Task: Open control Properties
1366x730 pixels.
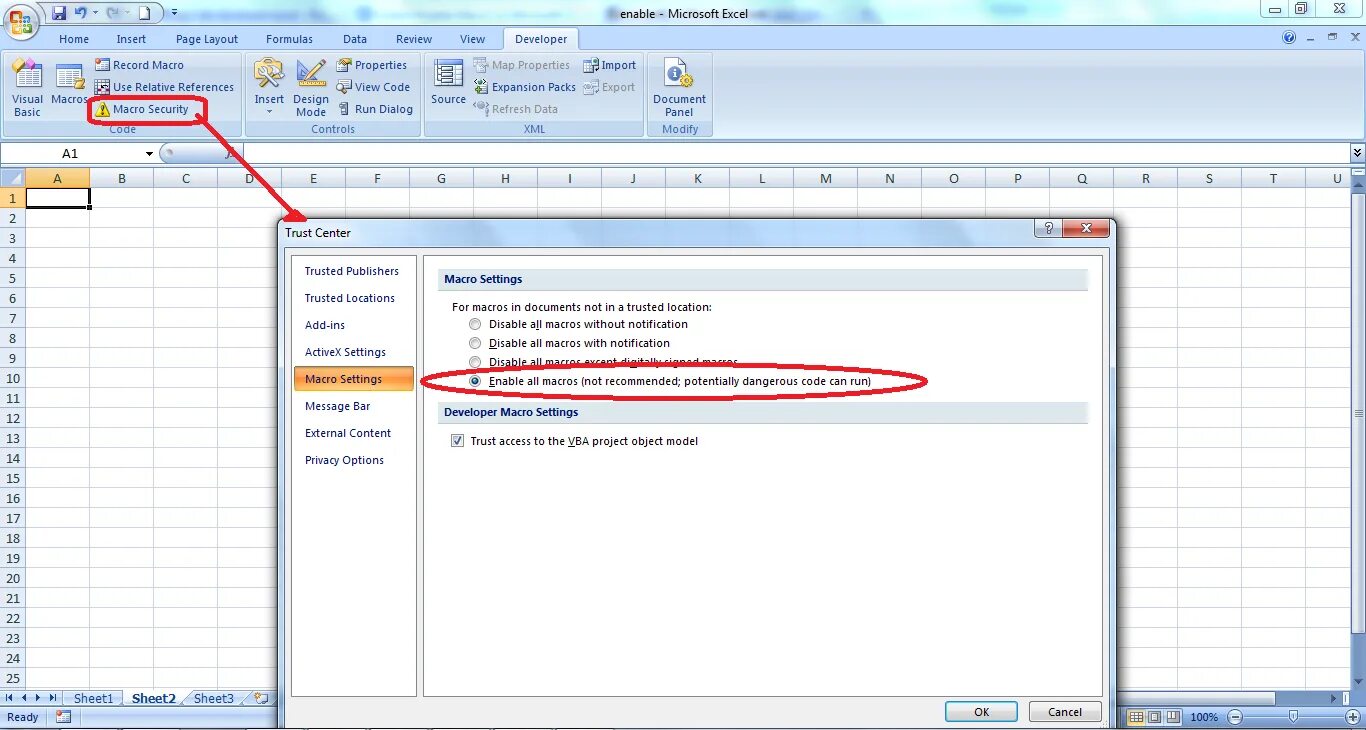Action: tap(371, 65)
